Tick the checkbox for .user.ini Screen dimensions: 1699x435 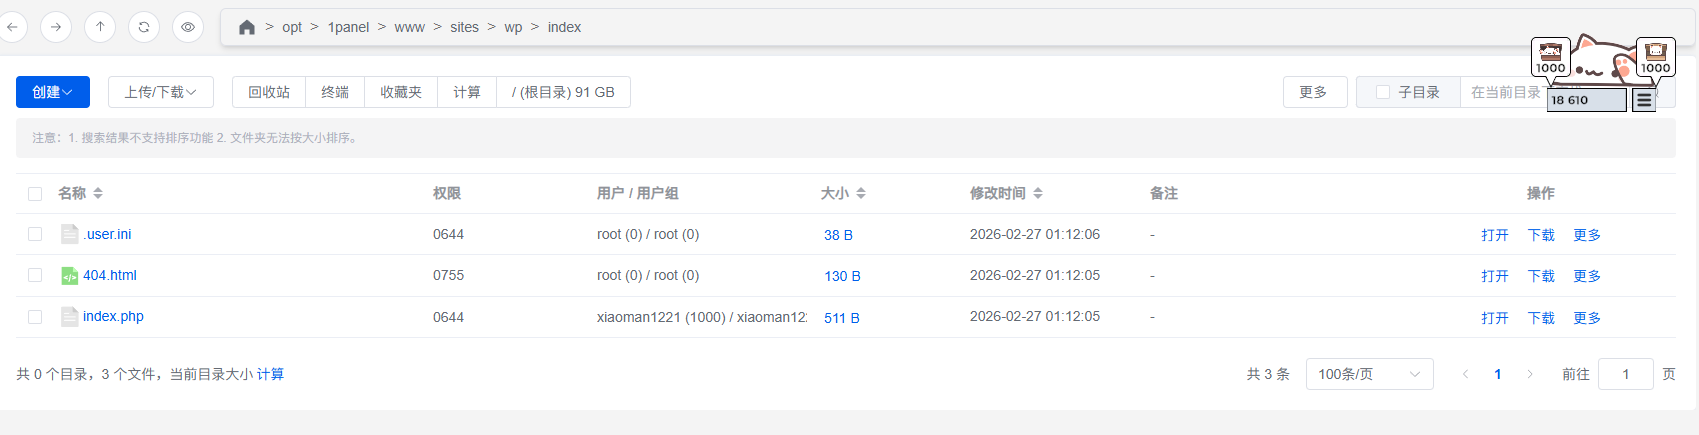(35, 234)
